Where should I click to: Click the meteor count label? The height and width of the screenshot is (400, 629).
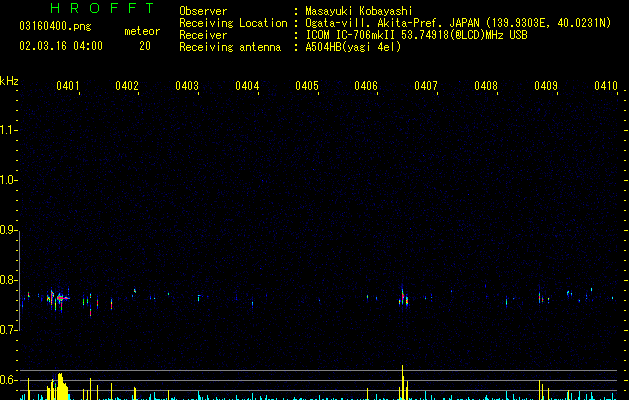coord(142,31)
